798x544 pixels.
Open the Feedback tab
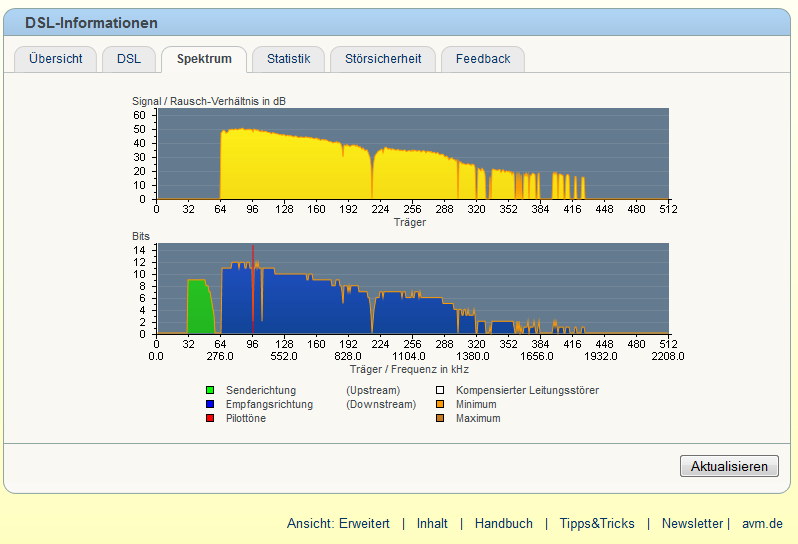point(483,59)
